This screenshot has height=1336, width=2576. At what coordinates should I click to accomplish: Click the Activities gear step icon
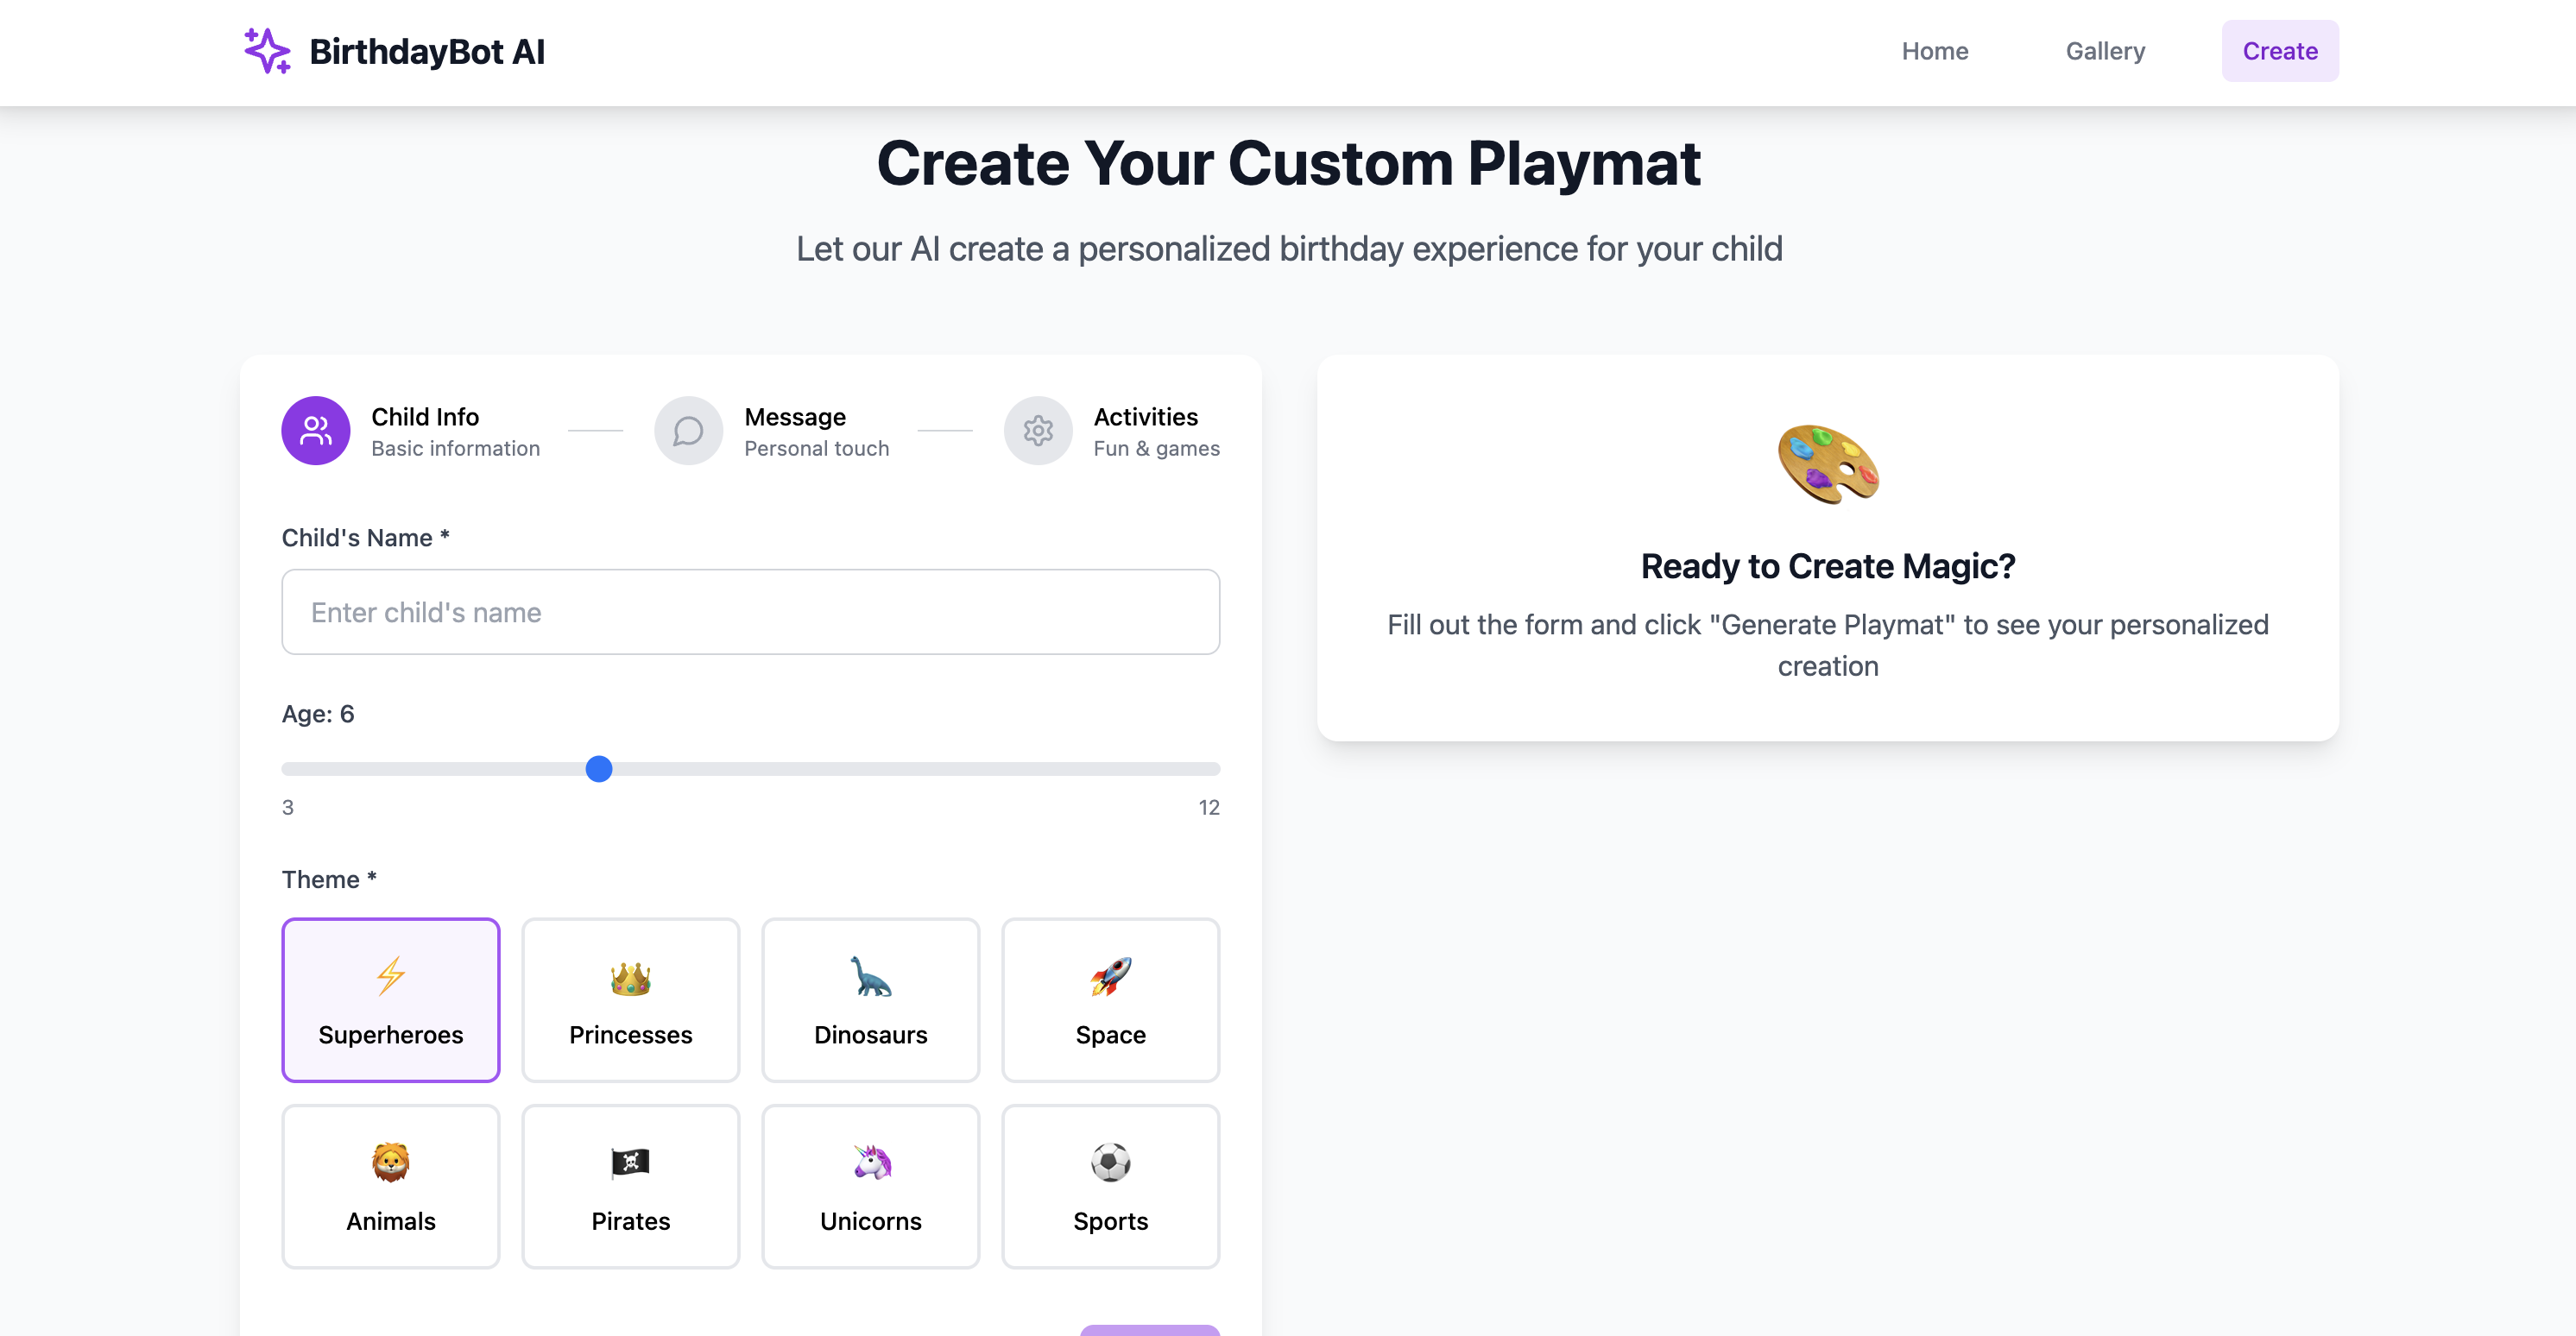[1037, 431]
